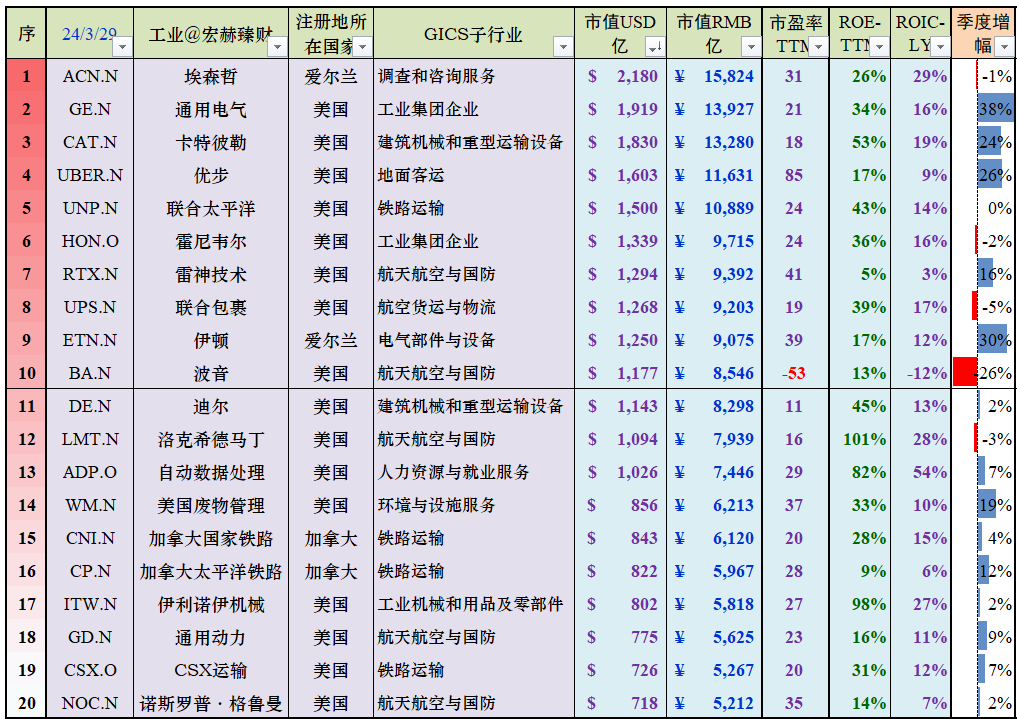Select ticker cell ETN.N
1017x719 pixels.
coord(90,340)
